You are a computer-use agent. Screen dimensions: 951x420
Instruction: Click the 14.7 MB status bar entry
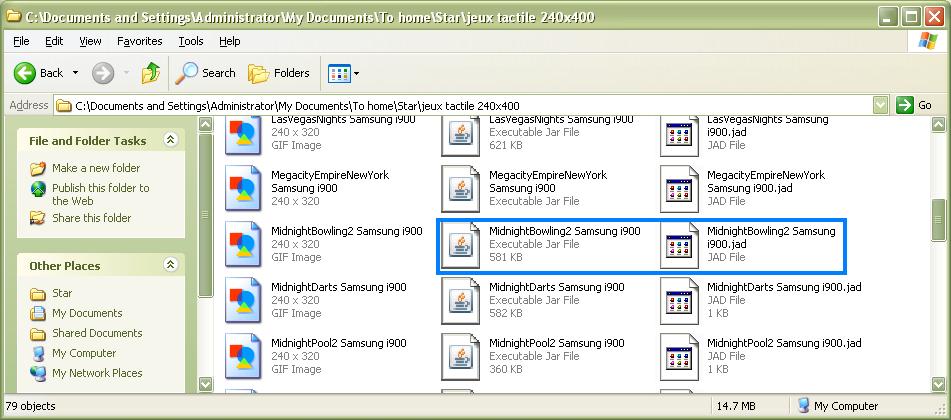pyautogui.click(x=736, y=406)
